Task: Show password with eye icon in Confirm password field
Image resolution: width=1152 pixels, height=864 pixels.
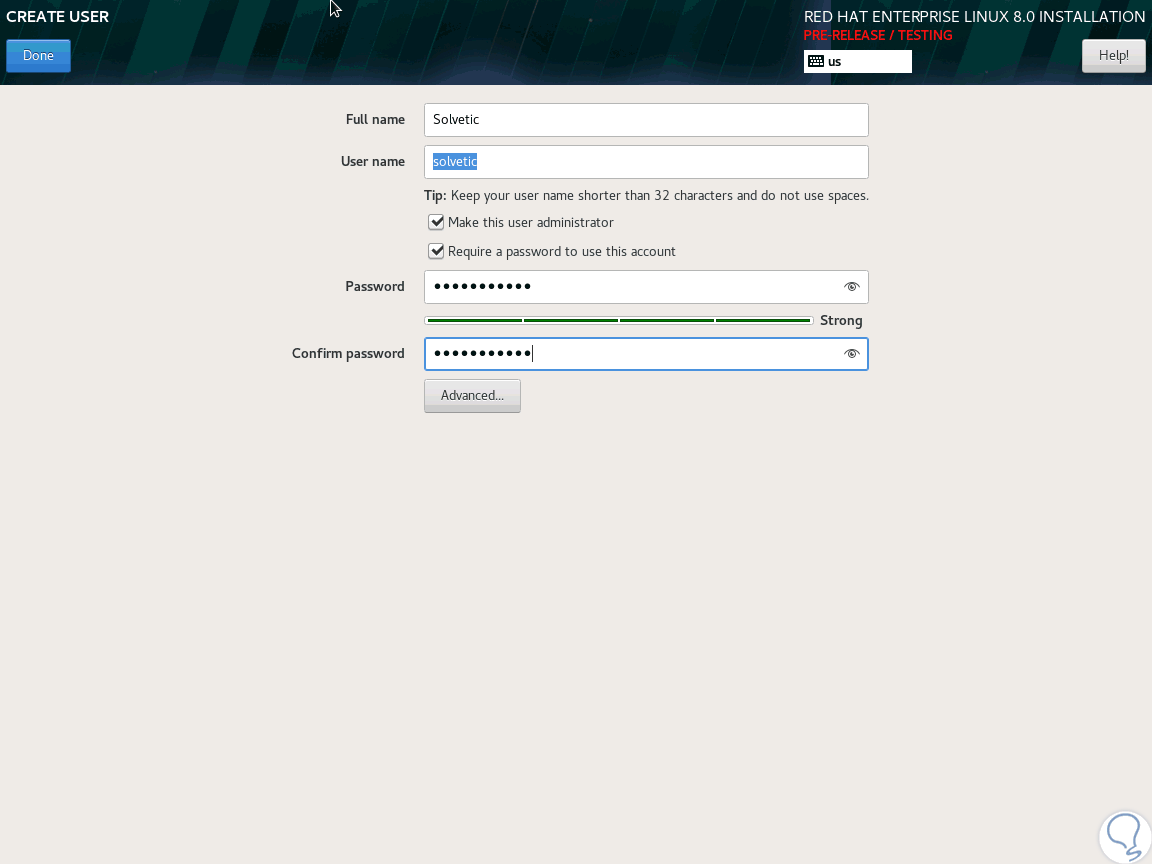Action: pos(851,353)
